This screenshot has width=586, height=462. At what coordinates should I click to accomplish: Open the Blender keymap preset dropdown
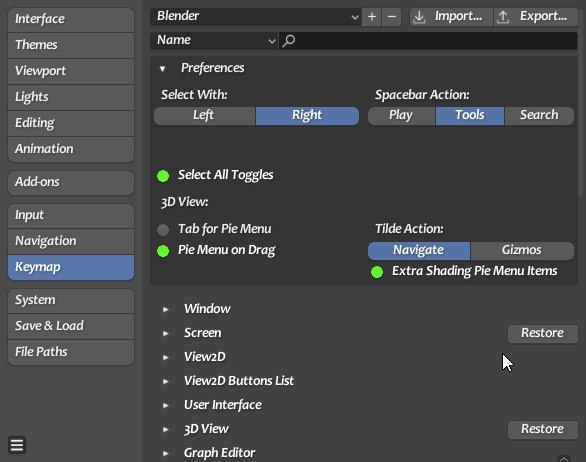(x=256, y=17)
